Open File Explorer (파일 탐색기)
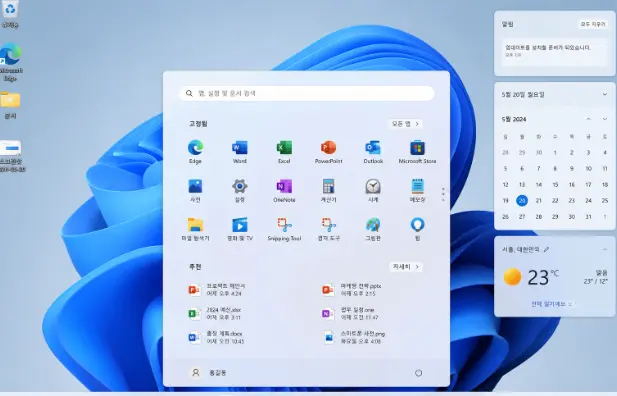The height and width of the screenshot is (396, 617). (195, 229)
